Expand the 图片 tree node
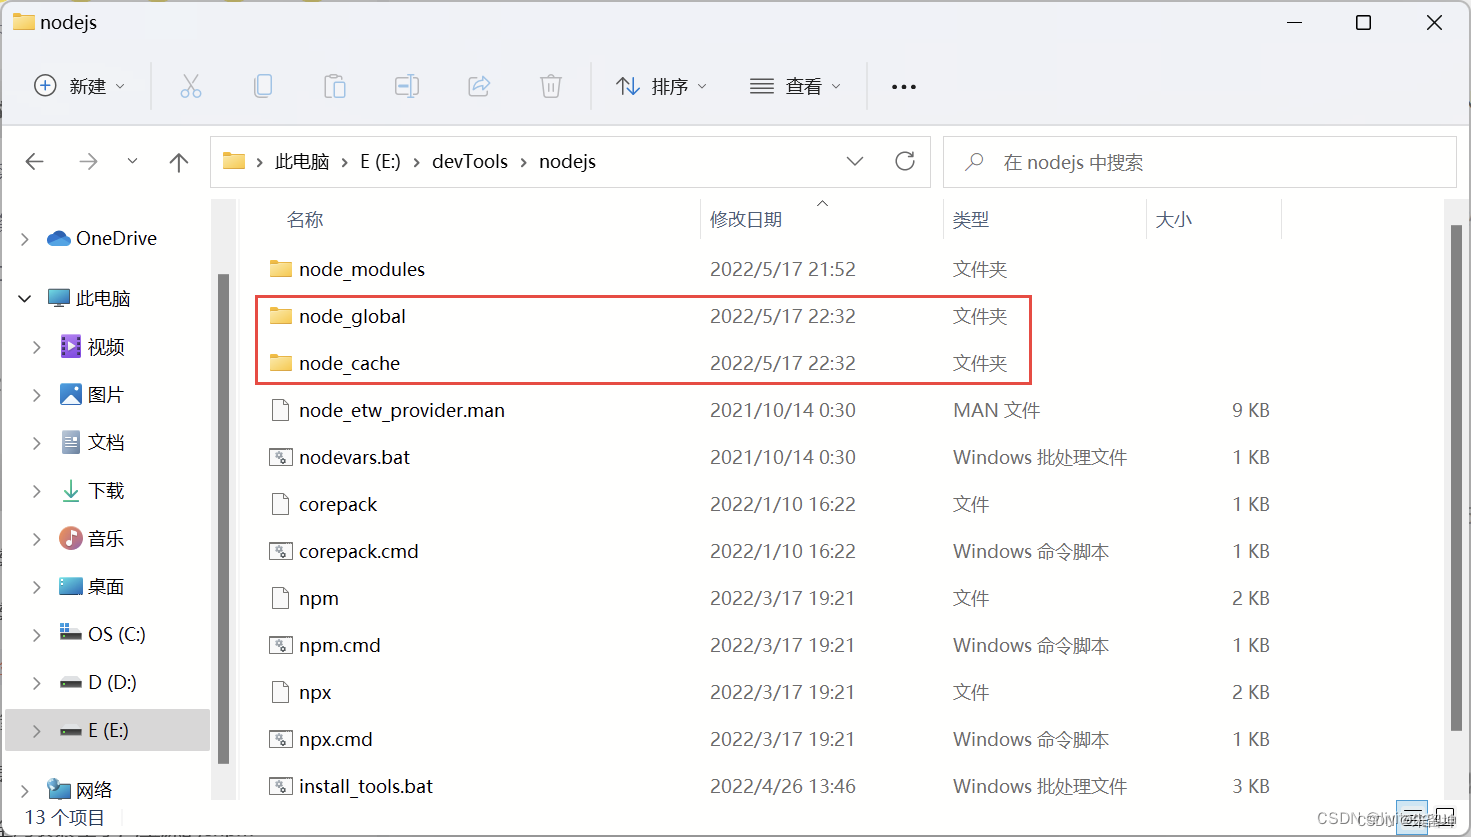 [x=37, y=395]
